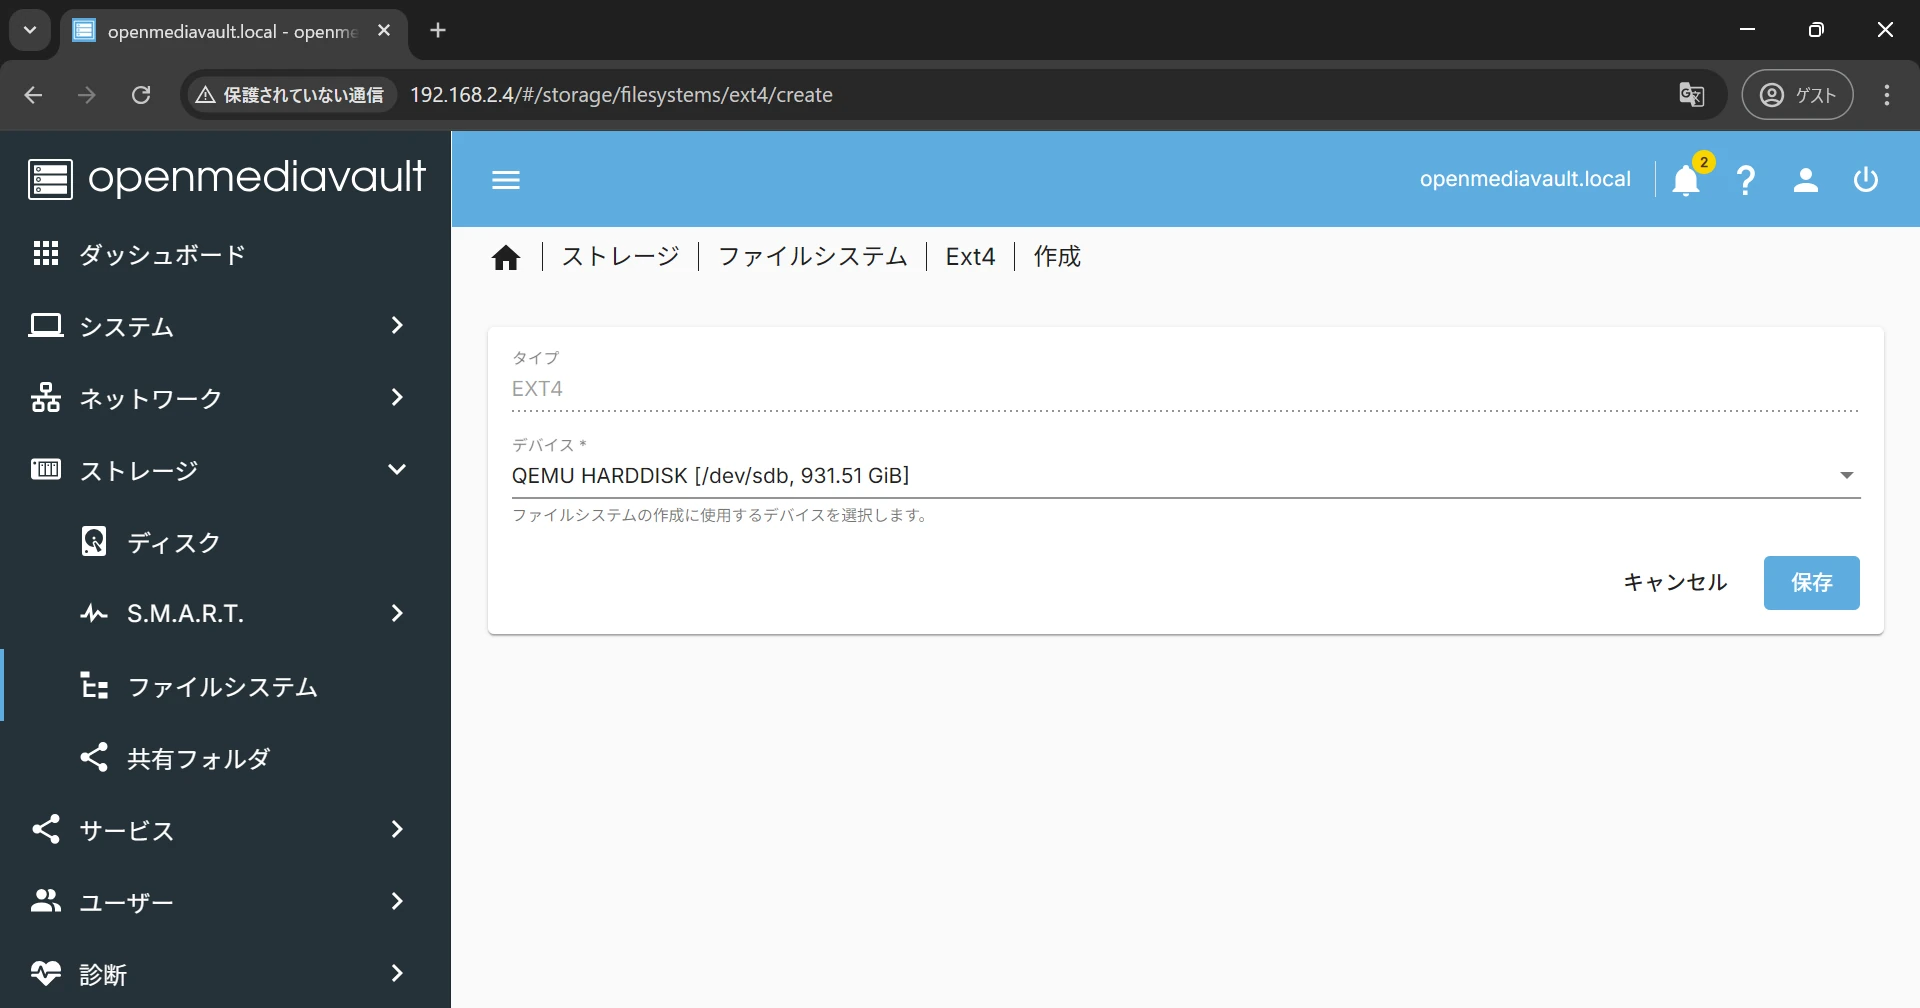Go to home via breadcrumb icon
This screenshot has width=1920, height=1008.
coord(506,258)
